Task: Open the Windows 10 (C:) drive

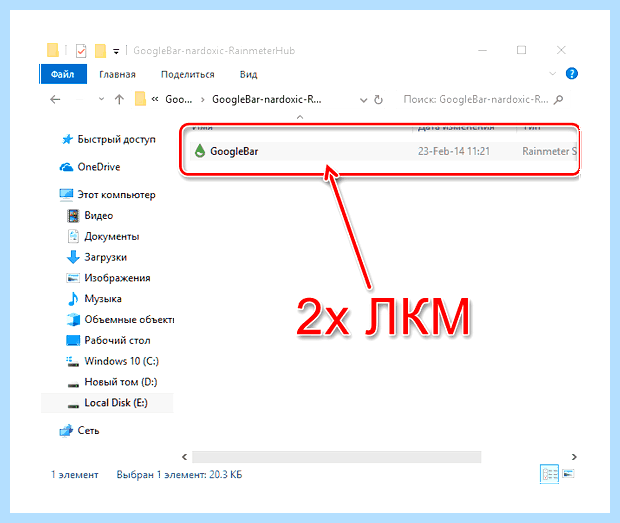Action: [121, 361]
